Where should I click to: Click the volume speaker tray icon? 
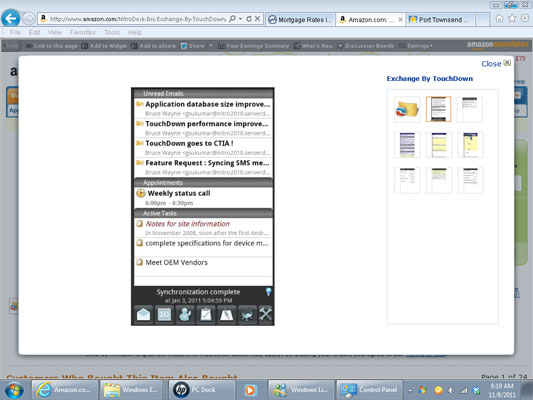[451, 390]
